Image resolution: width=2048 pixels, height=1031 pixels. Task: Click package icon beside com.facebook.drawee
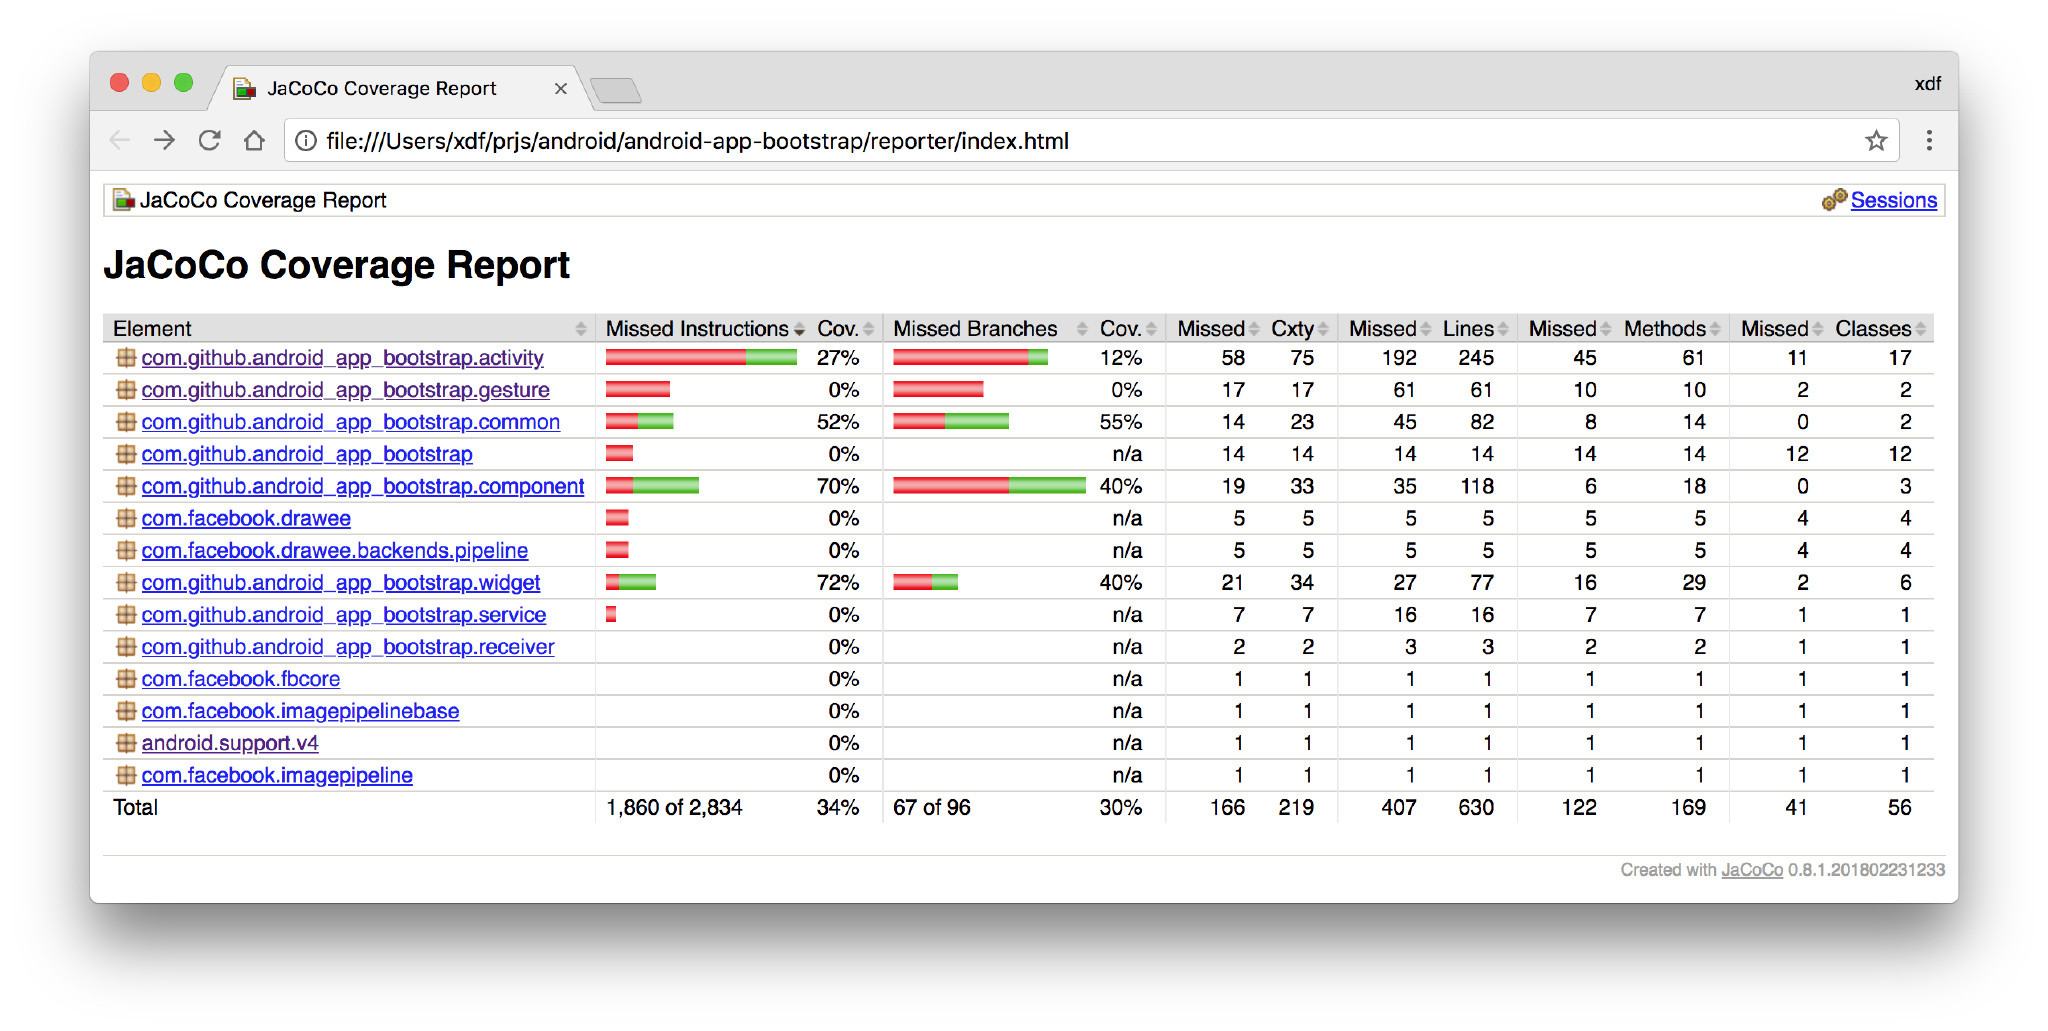click(x=126, y=518)
